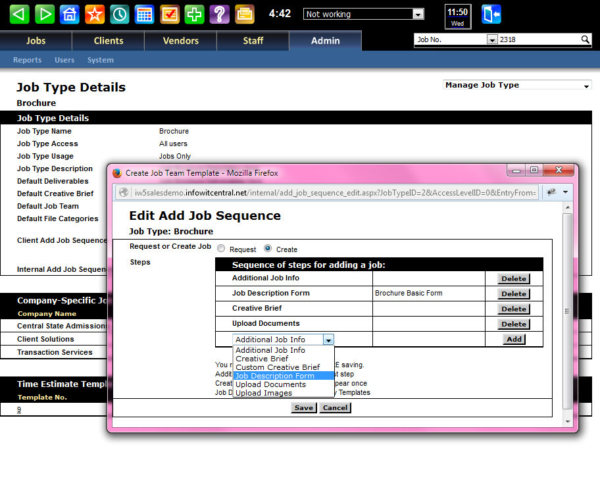Open the orange star favorites icon

(x=95, y=15)
